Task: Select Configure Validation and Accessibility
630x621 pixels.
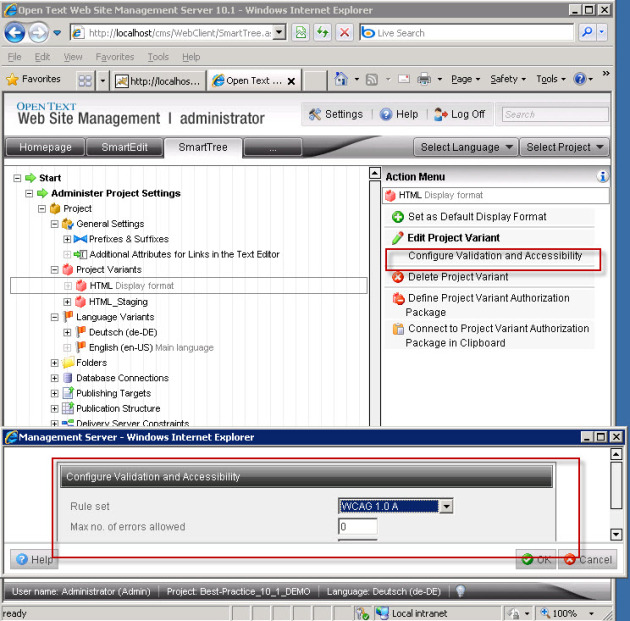Action: tap(495, 255)
